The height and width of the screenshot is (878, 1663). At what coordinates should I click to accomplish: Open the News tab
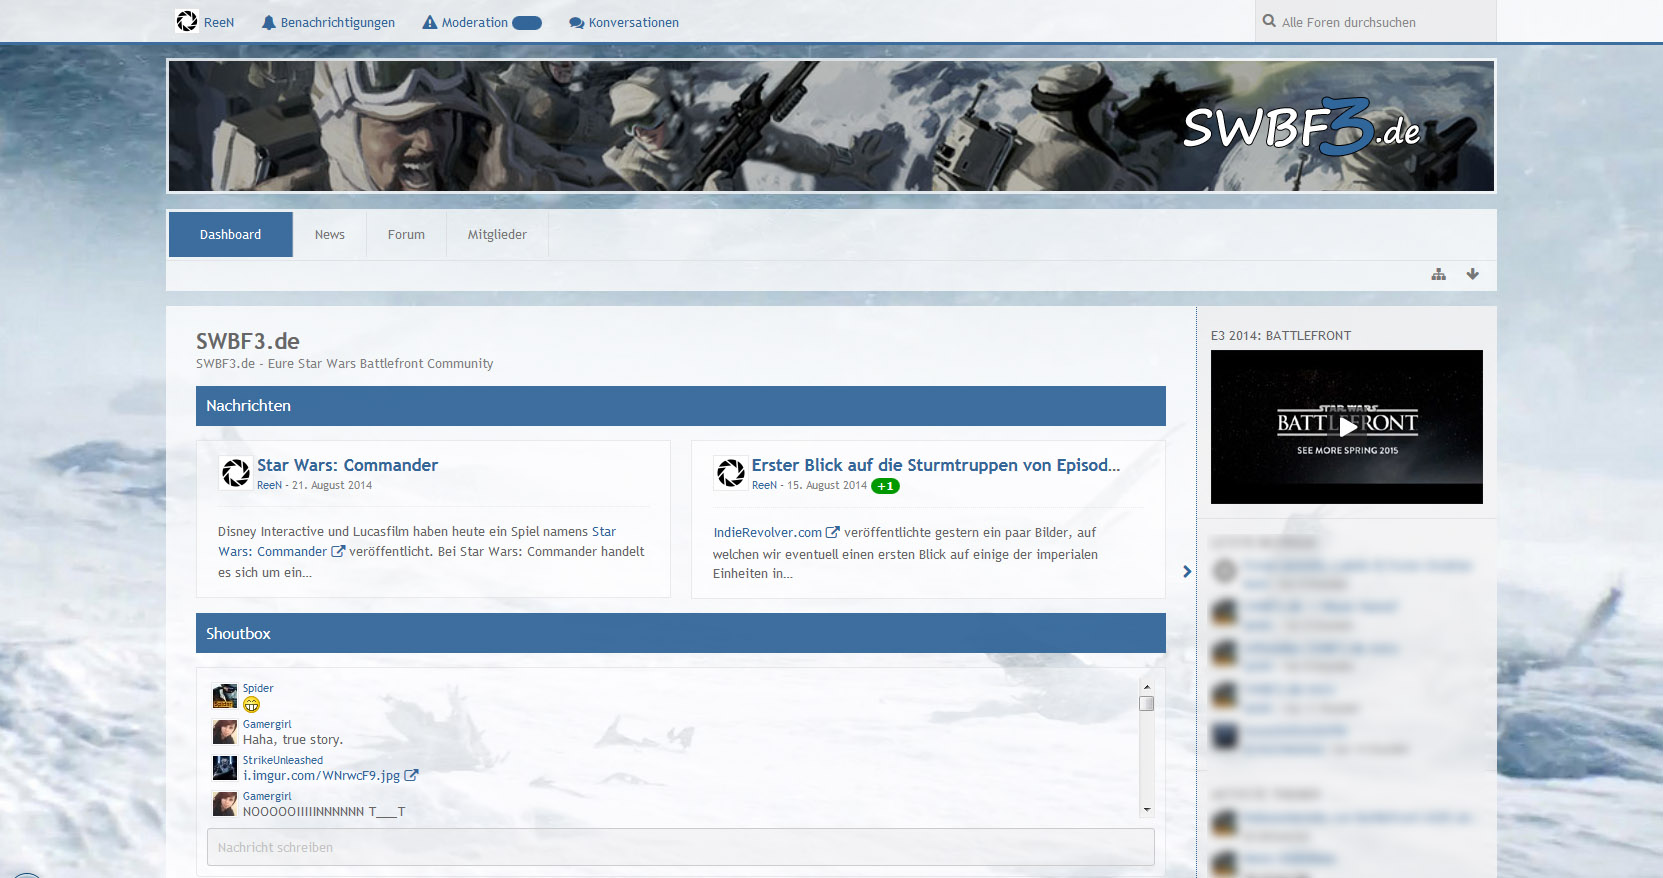click(329, 234)
